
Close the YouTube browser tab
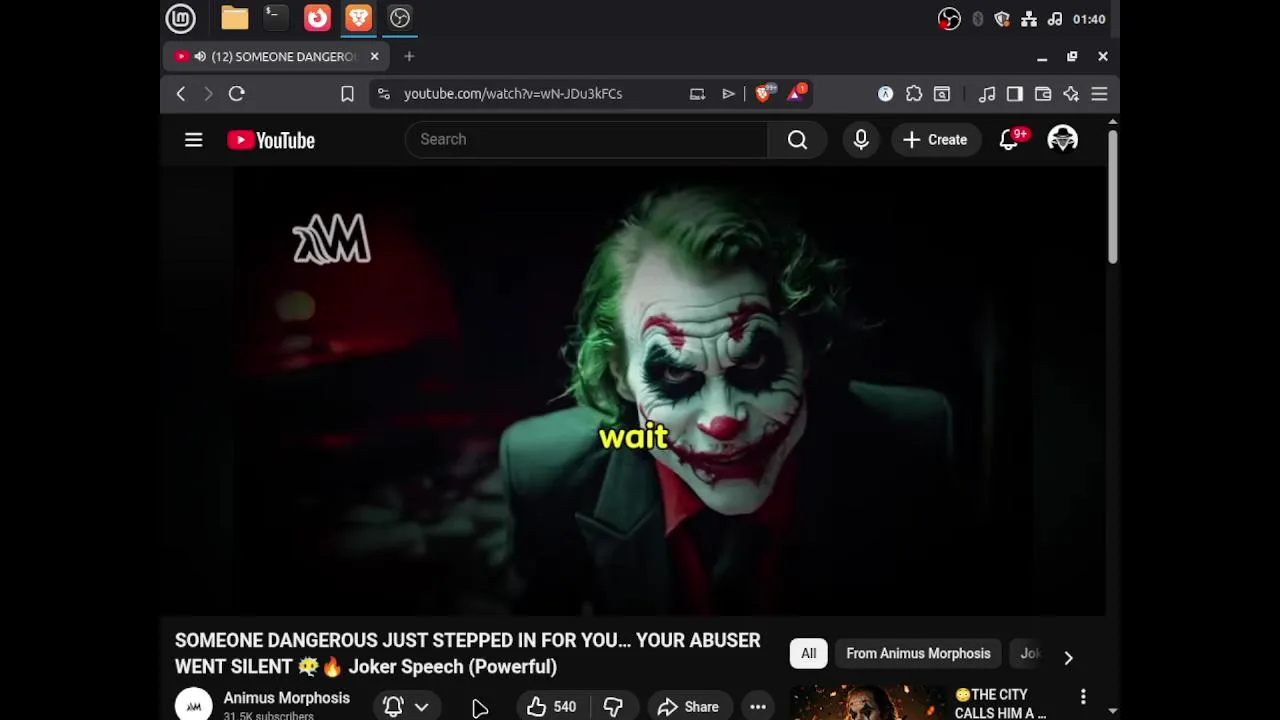pos(374,57)
